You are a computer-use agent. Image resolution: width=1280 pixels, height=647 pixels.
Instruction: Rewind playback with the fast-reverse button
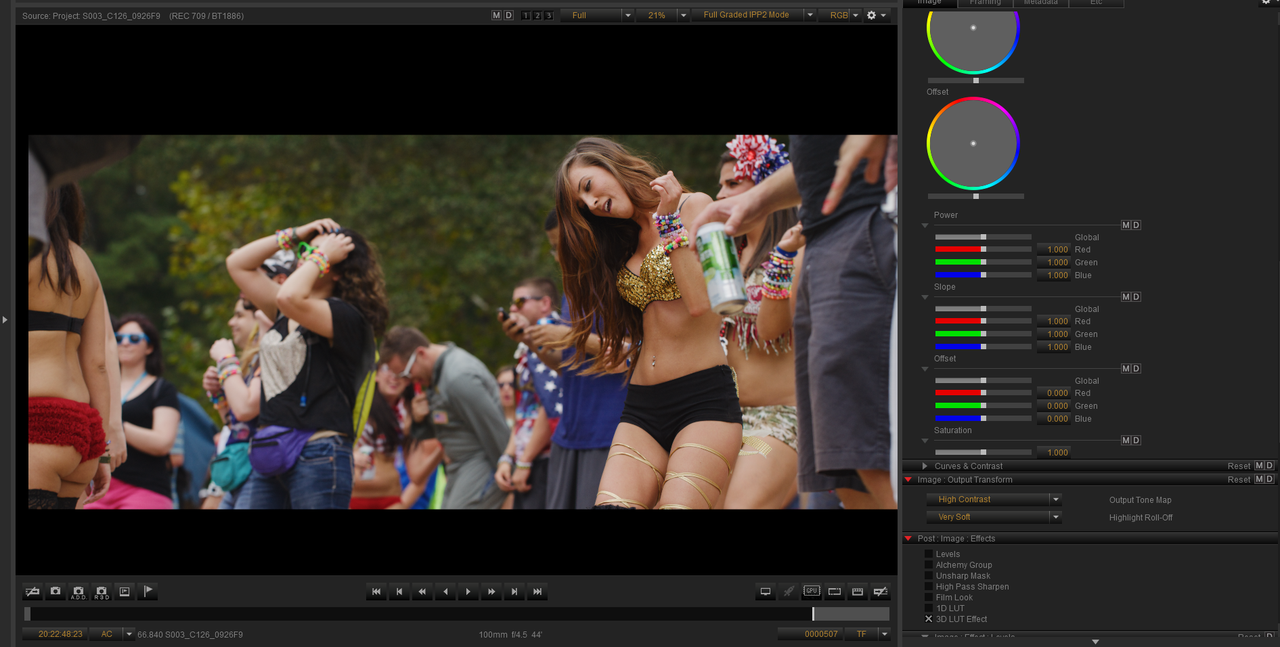pyautogui.click(x=422, y=592)
